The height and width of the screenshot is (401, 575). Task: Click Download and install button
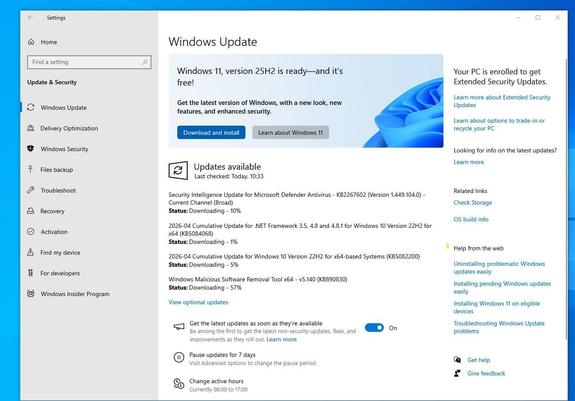tap(211, 132)
